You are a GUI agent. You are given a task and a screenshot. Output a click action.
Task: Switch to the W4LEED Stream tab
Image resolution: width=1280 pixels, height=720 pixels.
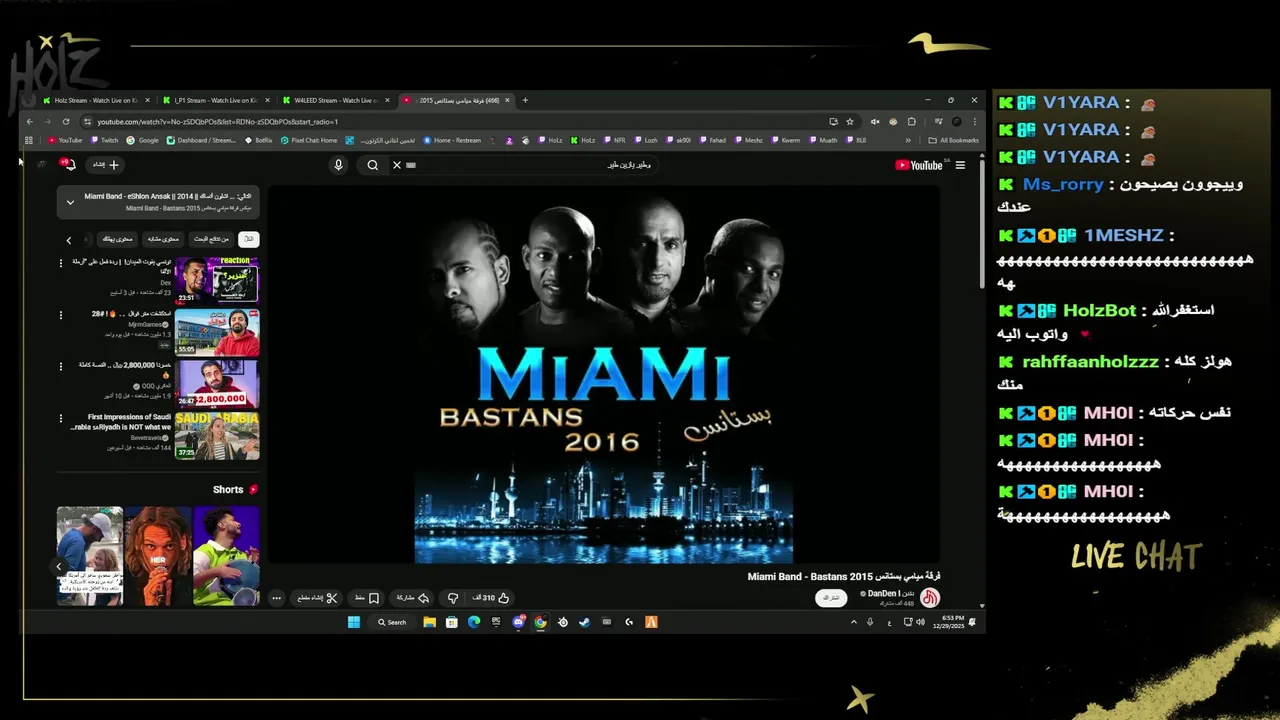click(x=336, y=100)
